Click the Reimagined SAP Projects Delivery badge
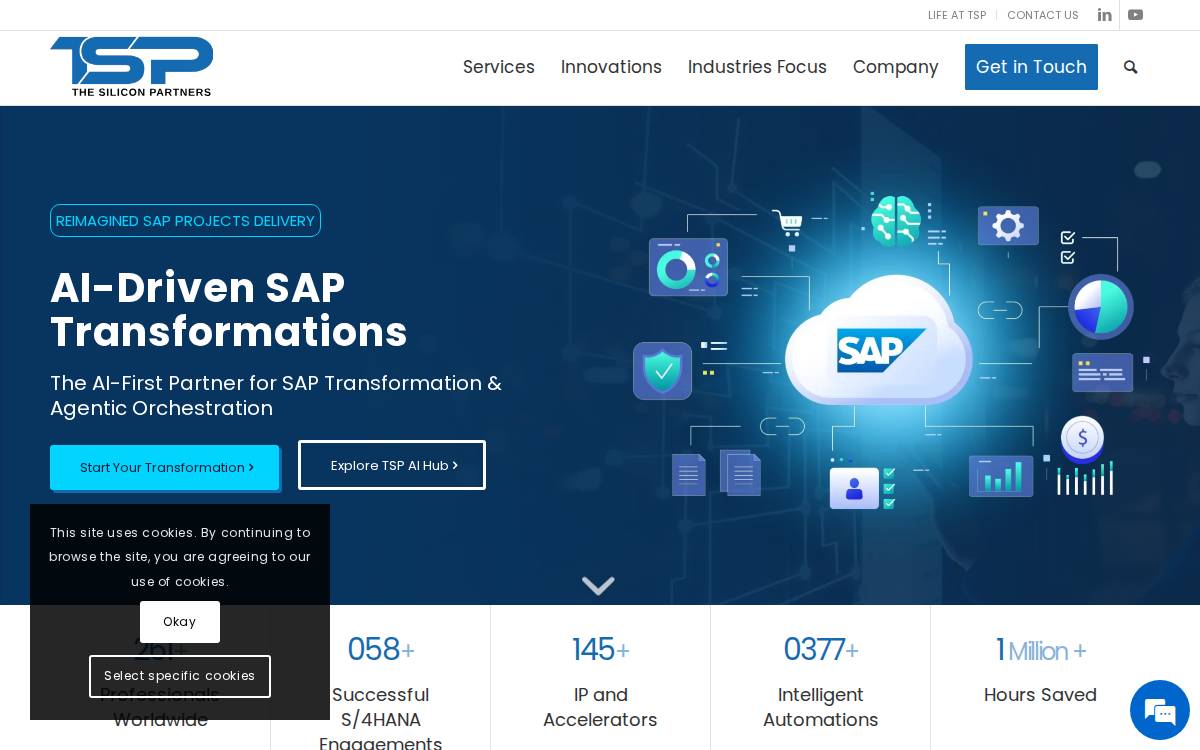The width and height of the screenshot is (1200, 750). point(185,221)
